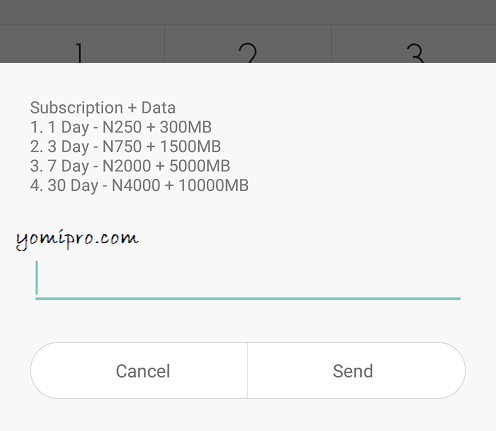The image size is (496, 431).
Task: Tap dimmed dialpad key 3
Action: click(x=414, y=44)
